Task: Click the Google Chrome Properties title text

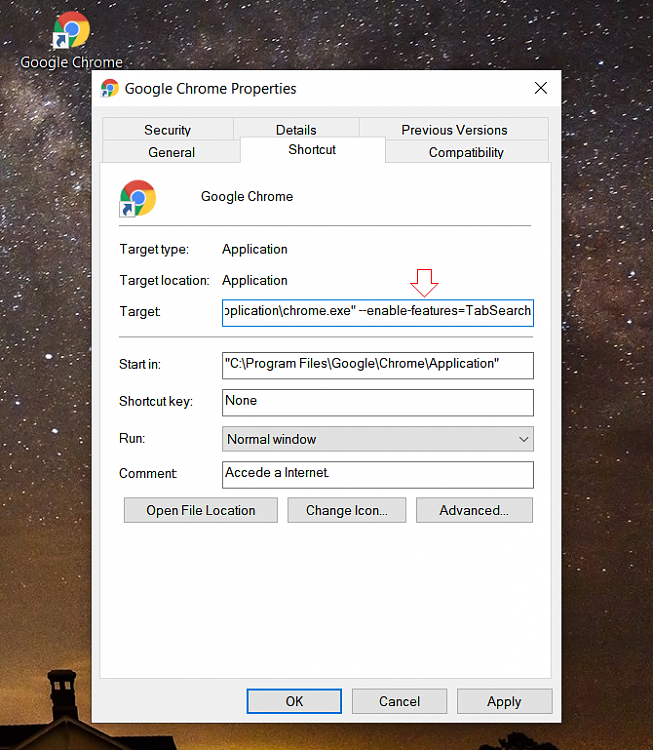Action: coord(210,89)
